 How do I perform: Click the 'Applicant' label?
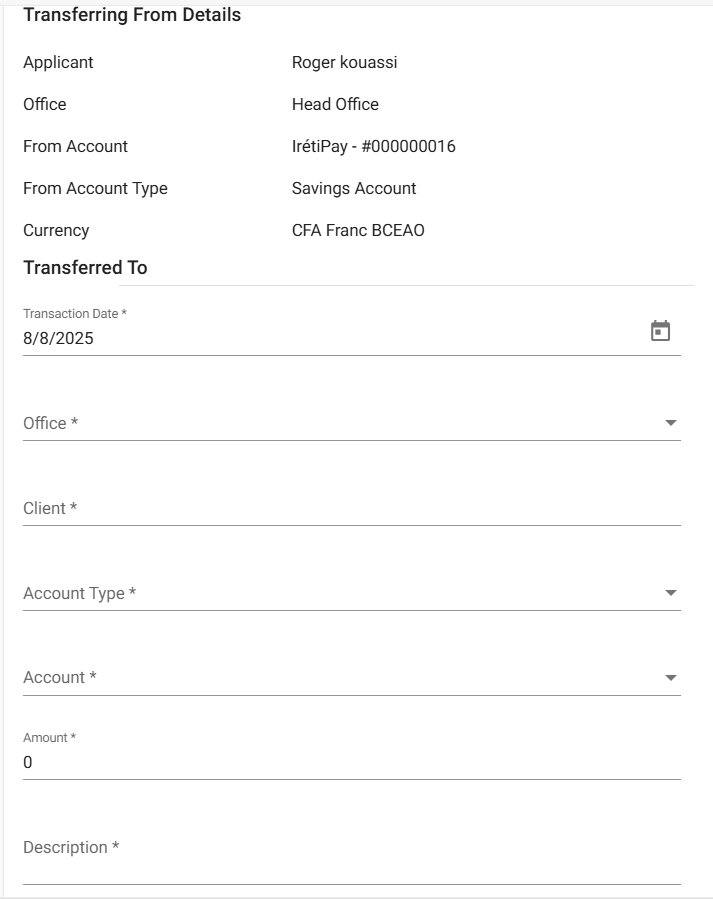tap(58, 62)
